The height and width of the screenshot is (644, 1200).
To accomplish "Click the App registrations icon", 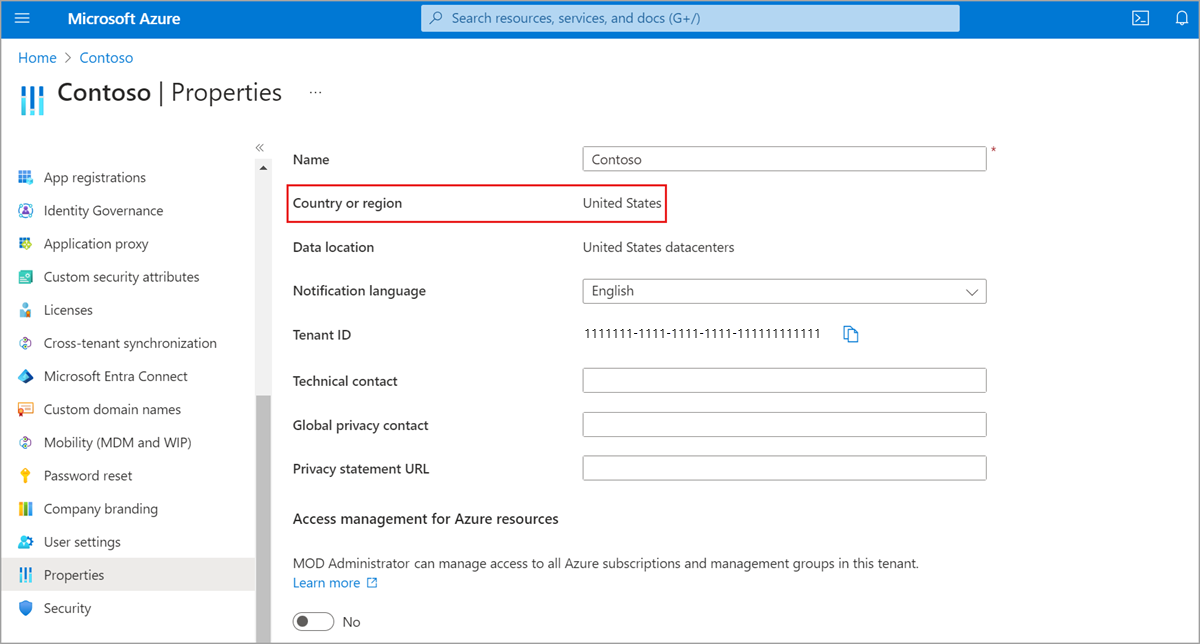I will click(26, 178).
